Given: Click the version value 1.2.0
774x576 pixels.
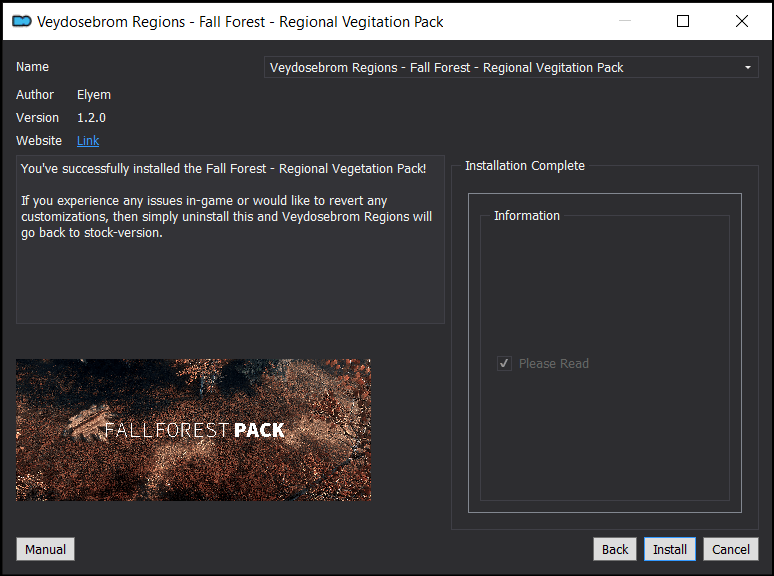Looking at the screenshot, I should [91, 117].
